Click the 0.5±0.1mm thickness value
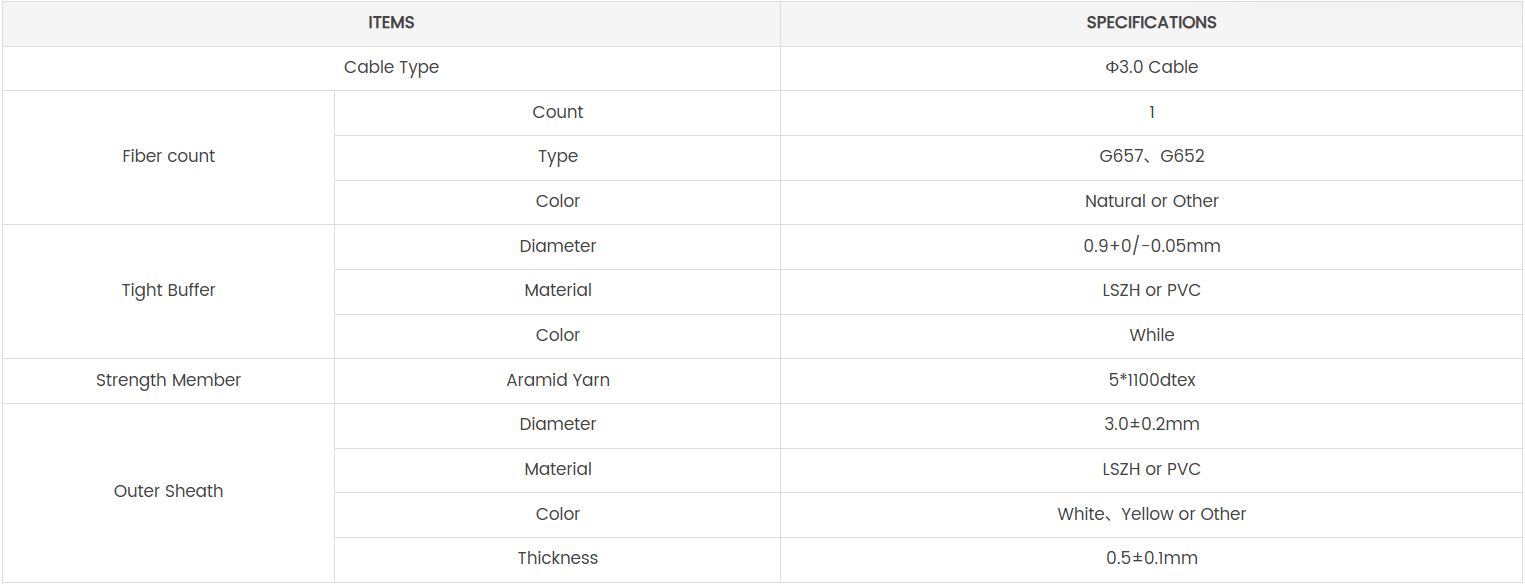 pos(1151,559)
